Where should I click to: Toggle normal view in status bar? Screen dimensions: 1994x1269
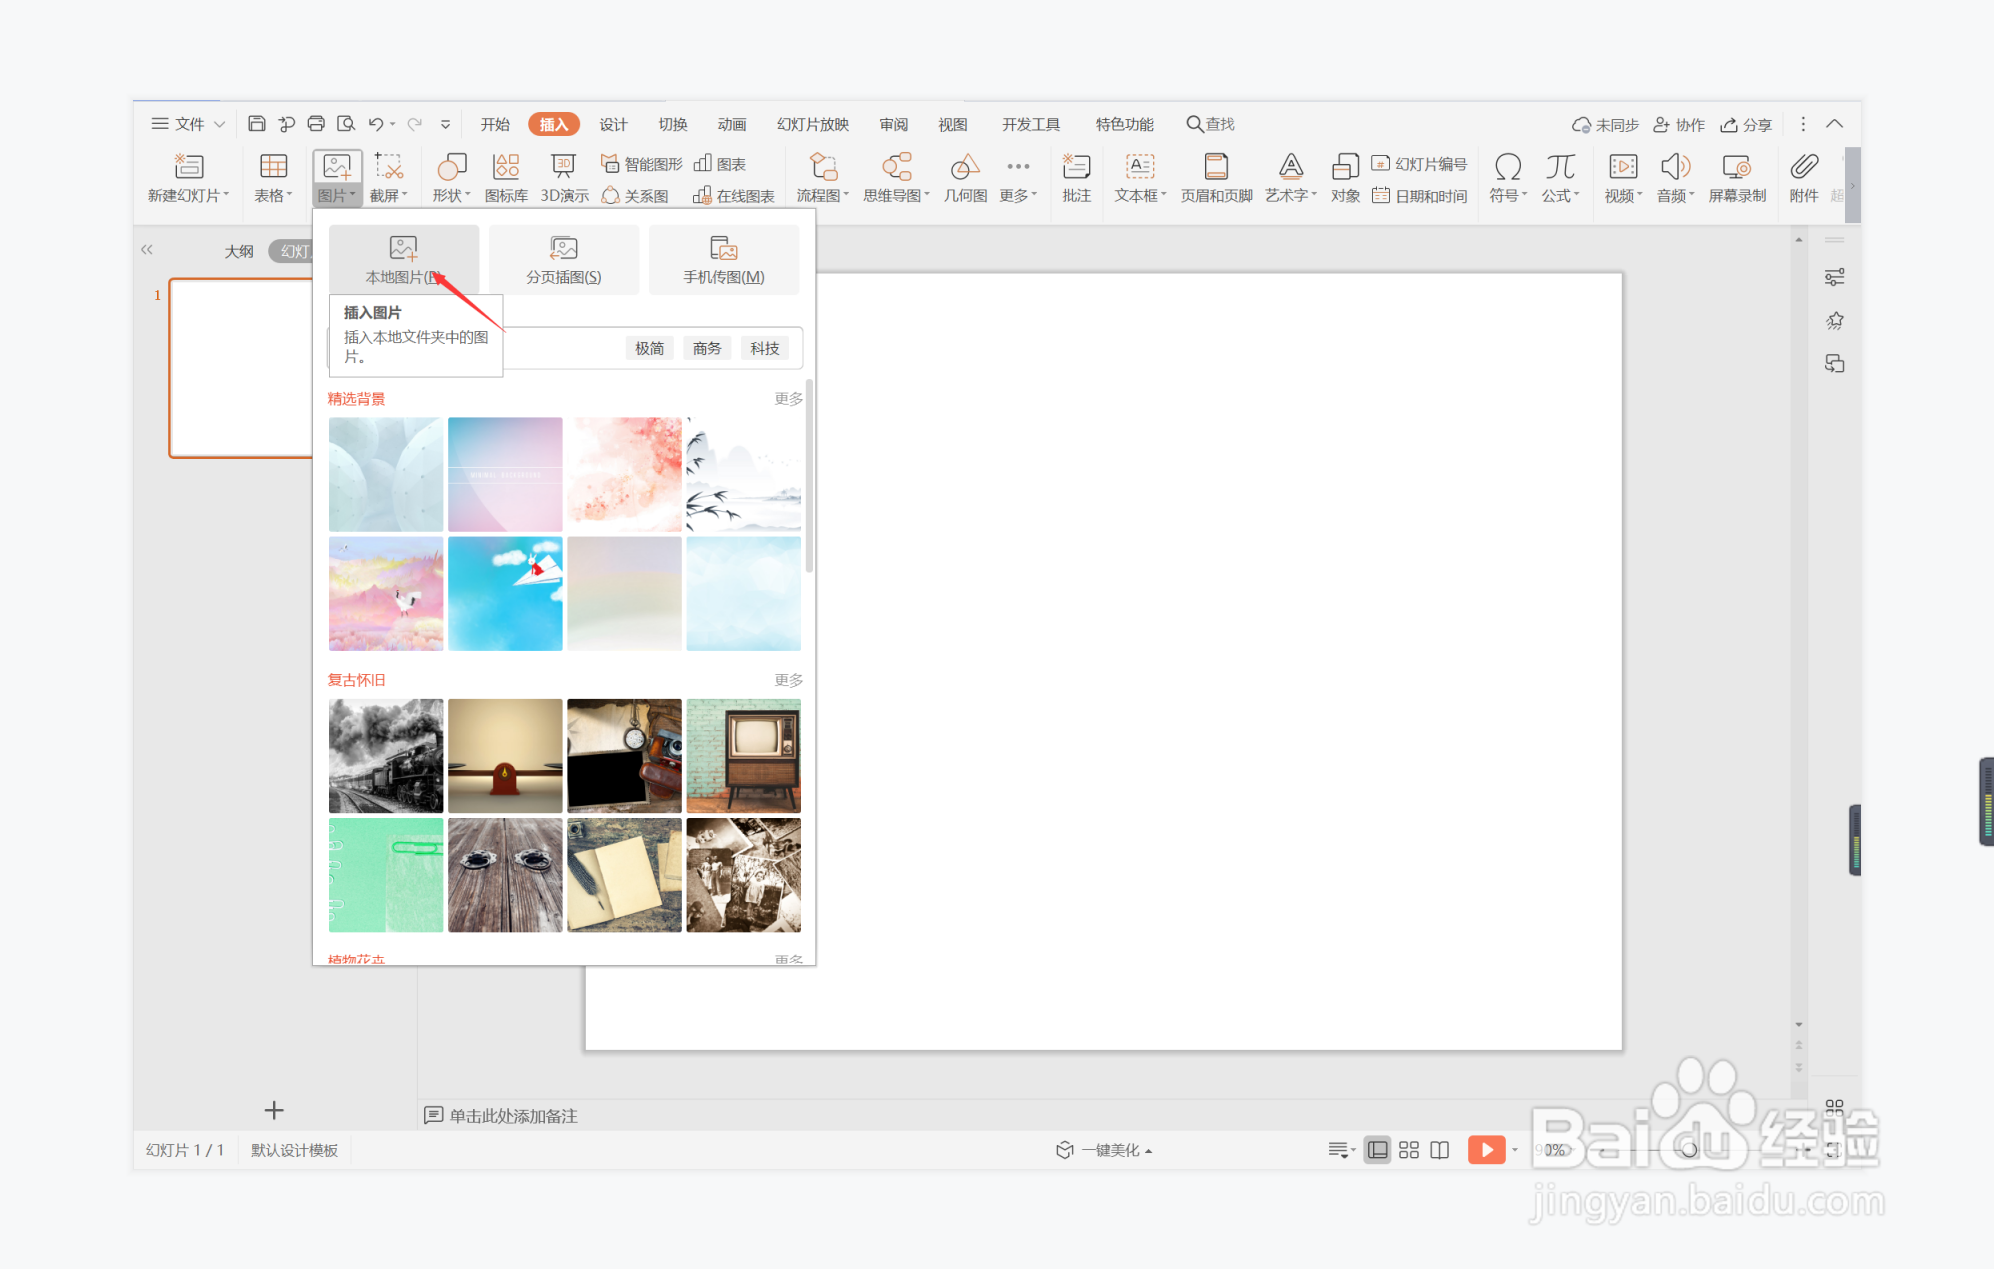(1377, 1150)
